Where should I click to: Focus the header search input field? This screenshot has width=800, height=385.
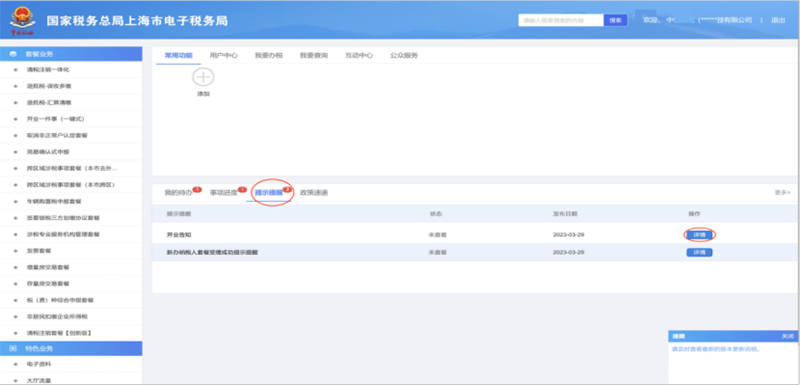coord(561,20)
